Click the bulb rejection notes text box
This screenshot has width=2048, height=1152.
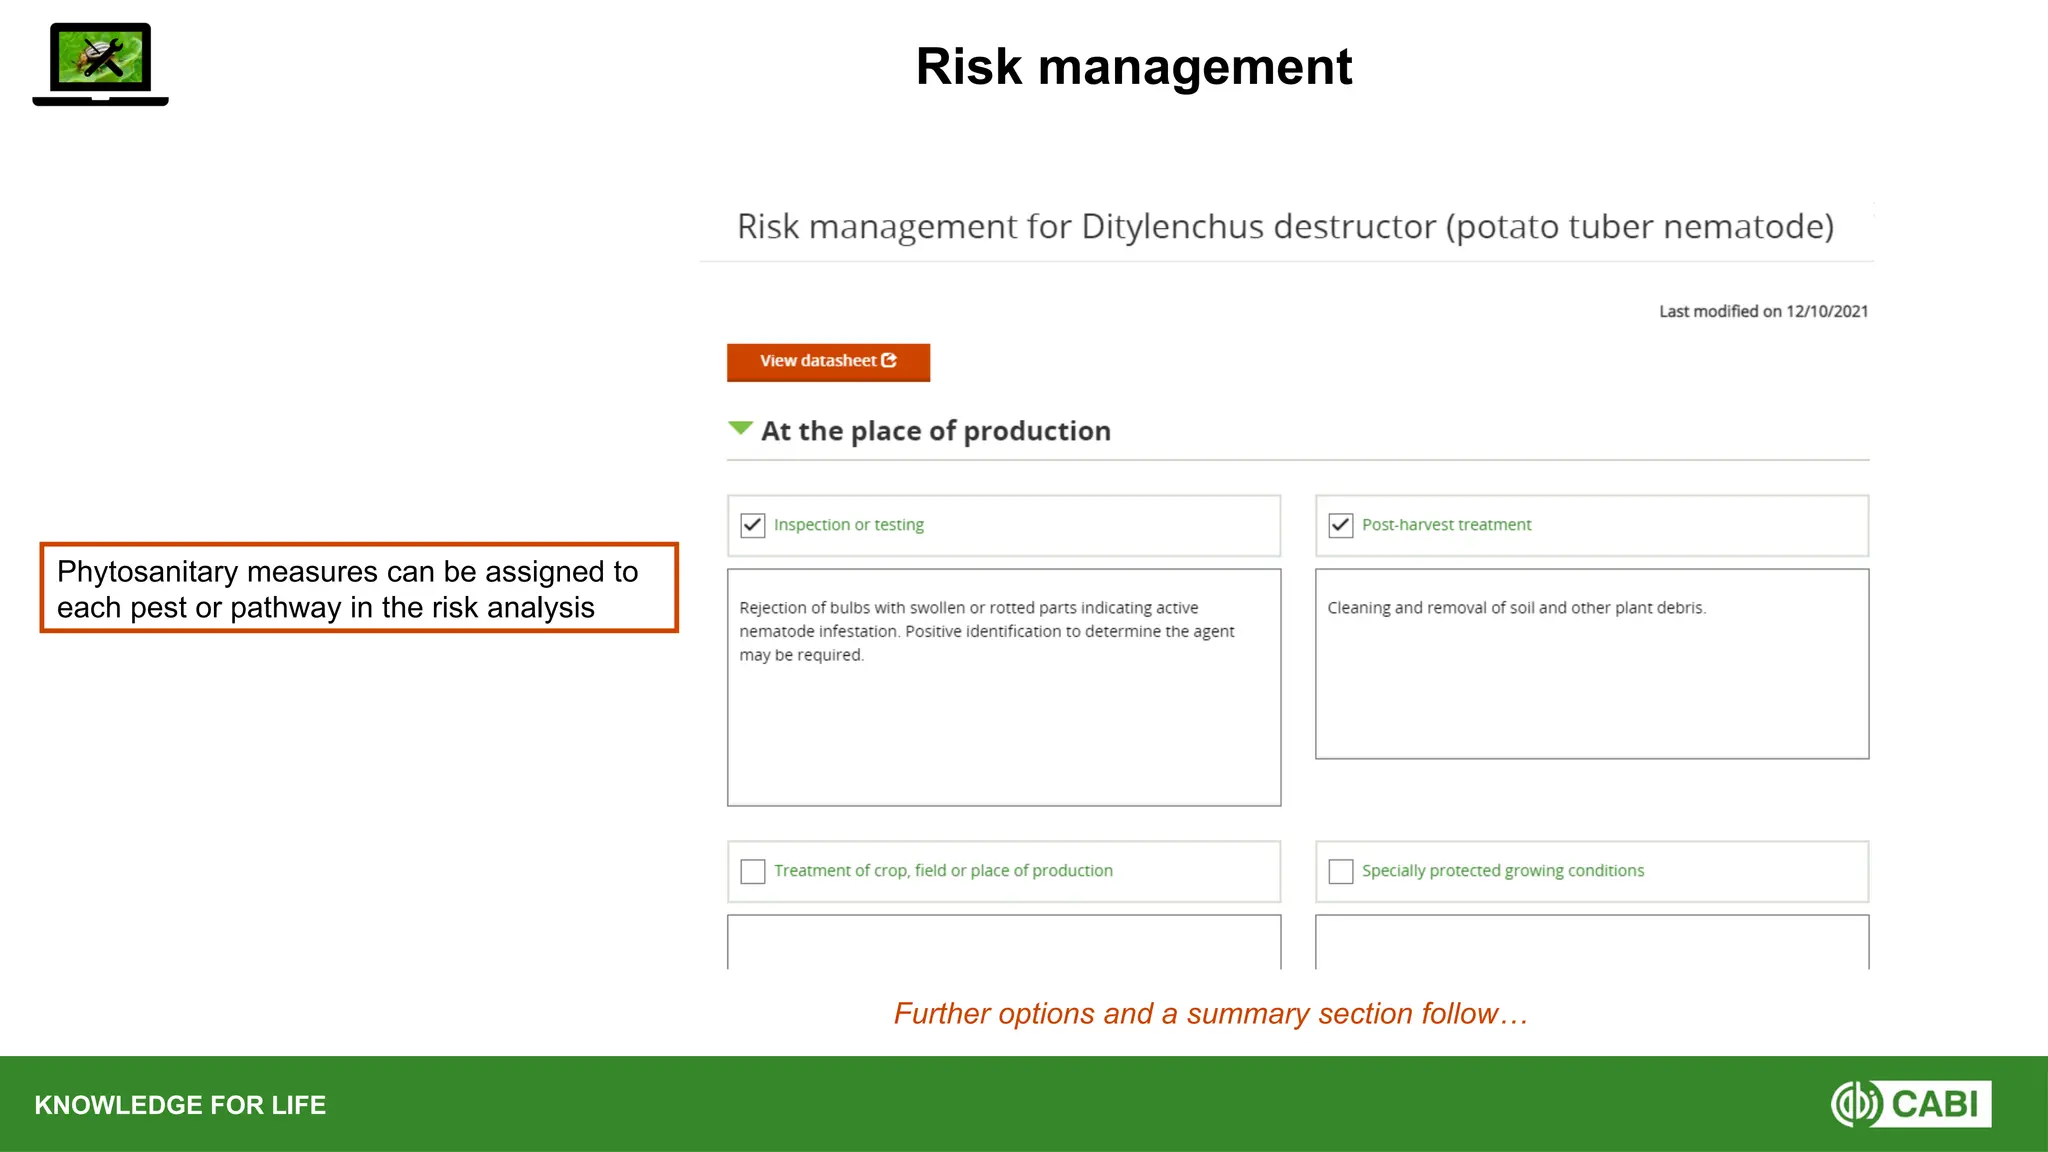click(x=1003, y=687)
